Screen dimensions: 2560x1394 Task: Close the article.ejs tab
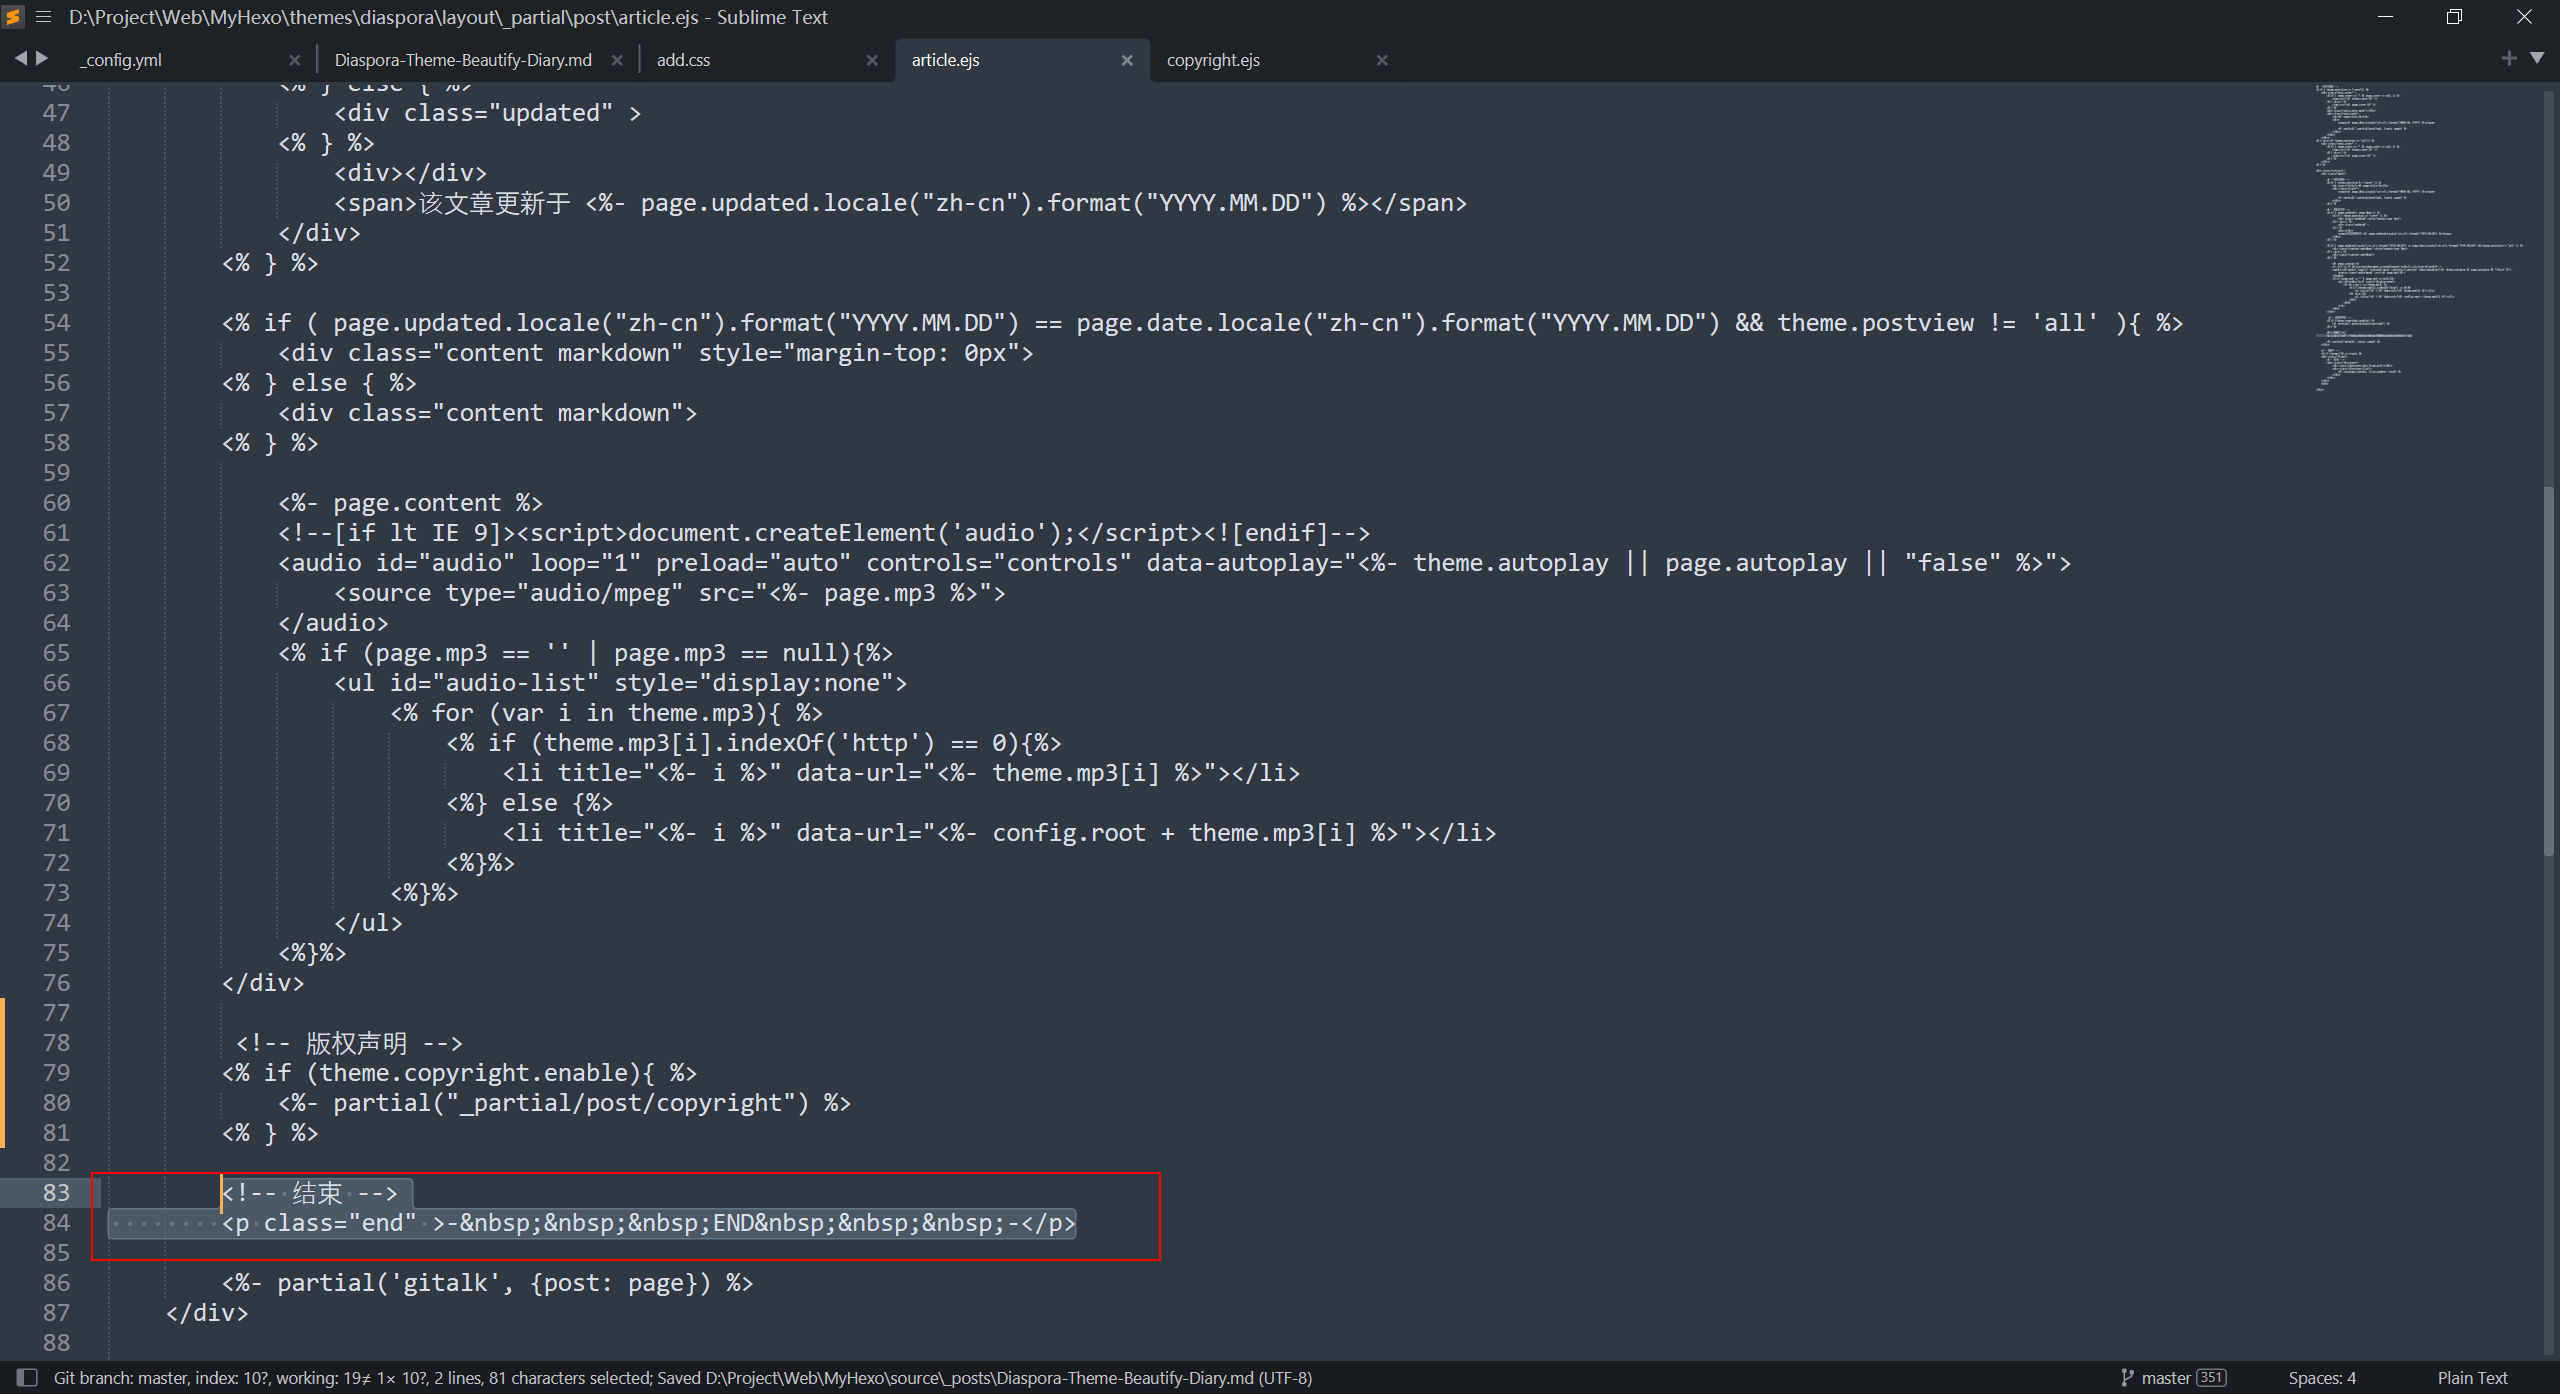pos(1127,60)
